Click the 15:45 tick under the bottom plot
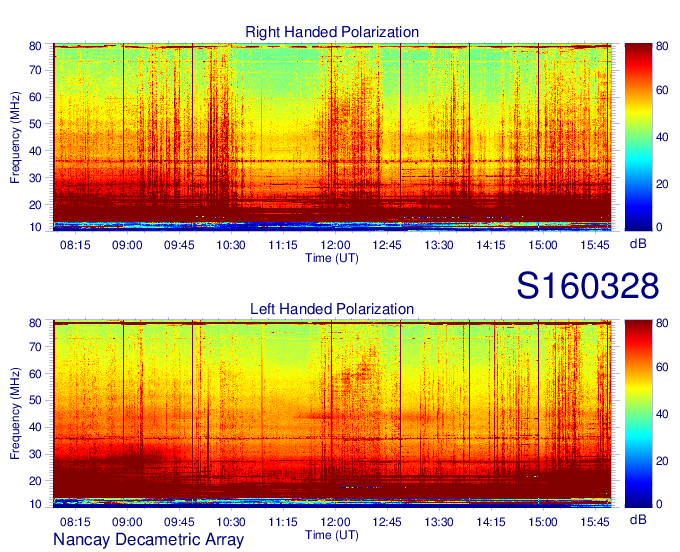This screenshot has height=552, width=680. point(595,522)
